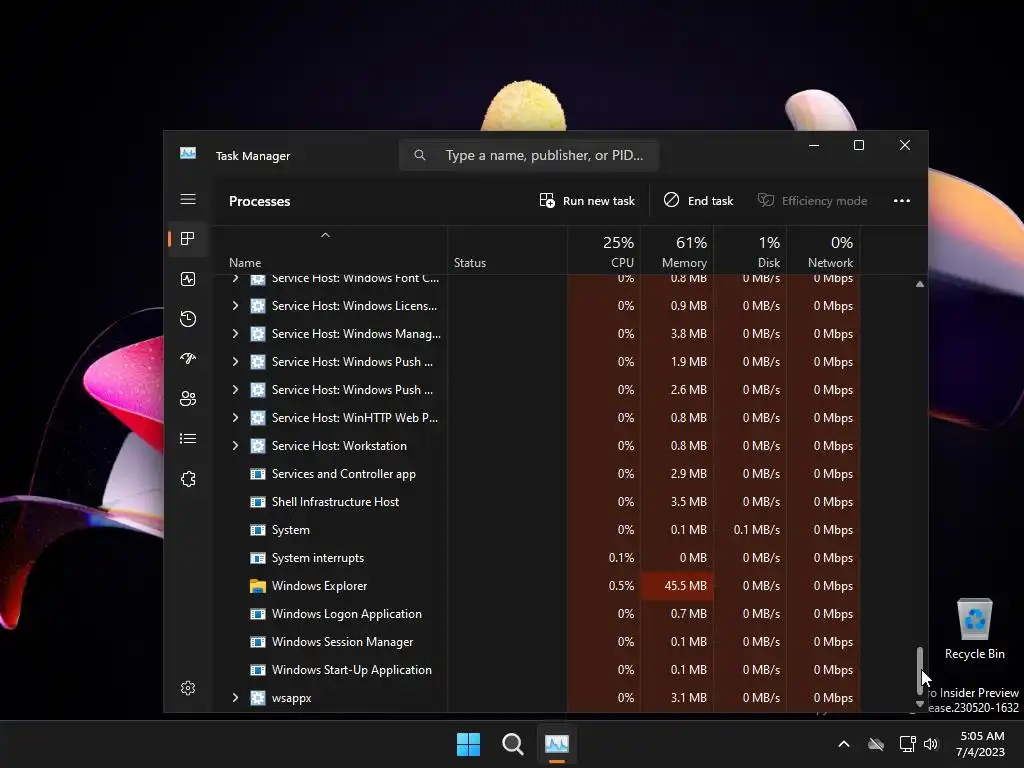Select Windows Logon Application row
Screen dimensions: 1024x768
point(537,614)
